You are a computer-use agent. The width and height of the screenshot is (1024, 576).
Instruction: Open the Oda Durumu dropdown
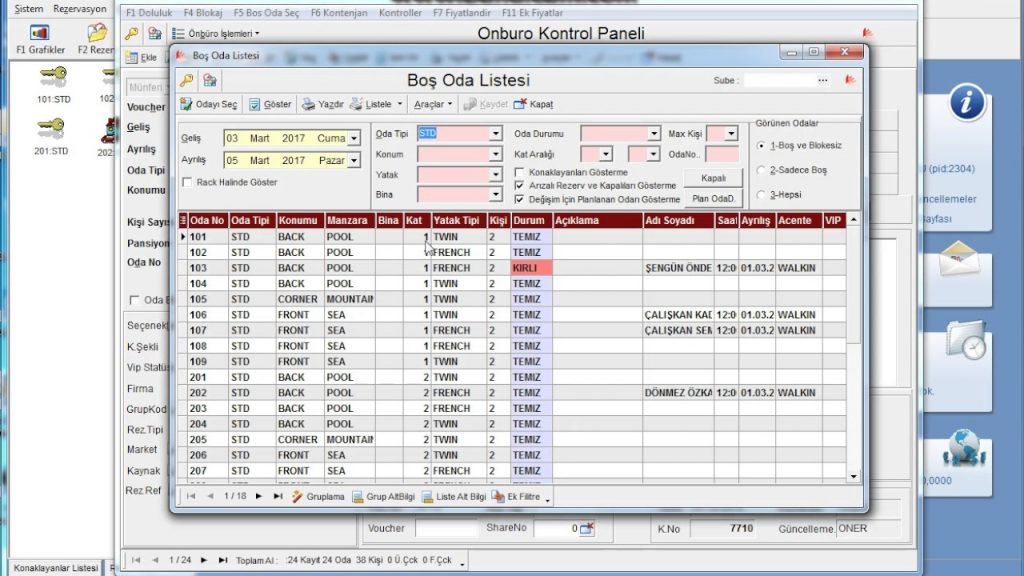click(655, 134)
